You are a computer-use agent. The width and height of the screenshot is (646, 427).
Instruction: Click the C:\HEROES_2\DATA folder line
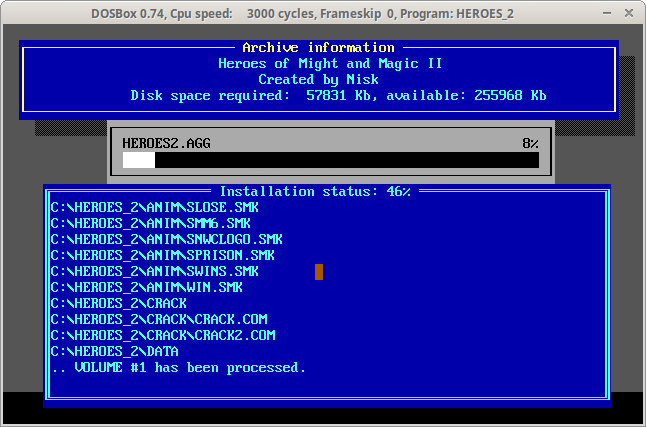(114, 352)
